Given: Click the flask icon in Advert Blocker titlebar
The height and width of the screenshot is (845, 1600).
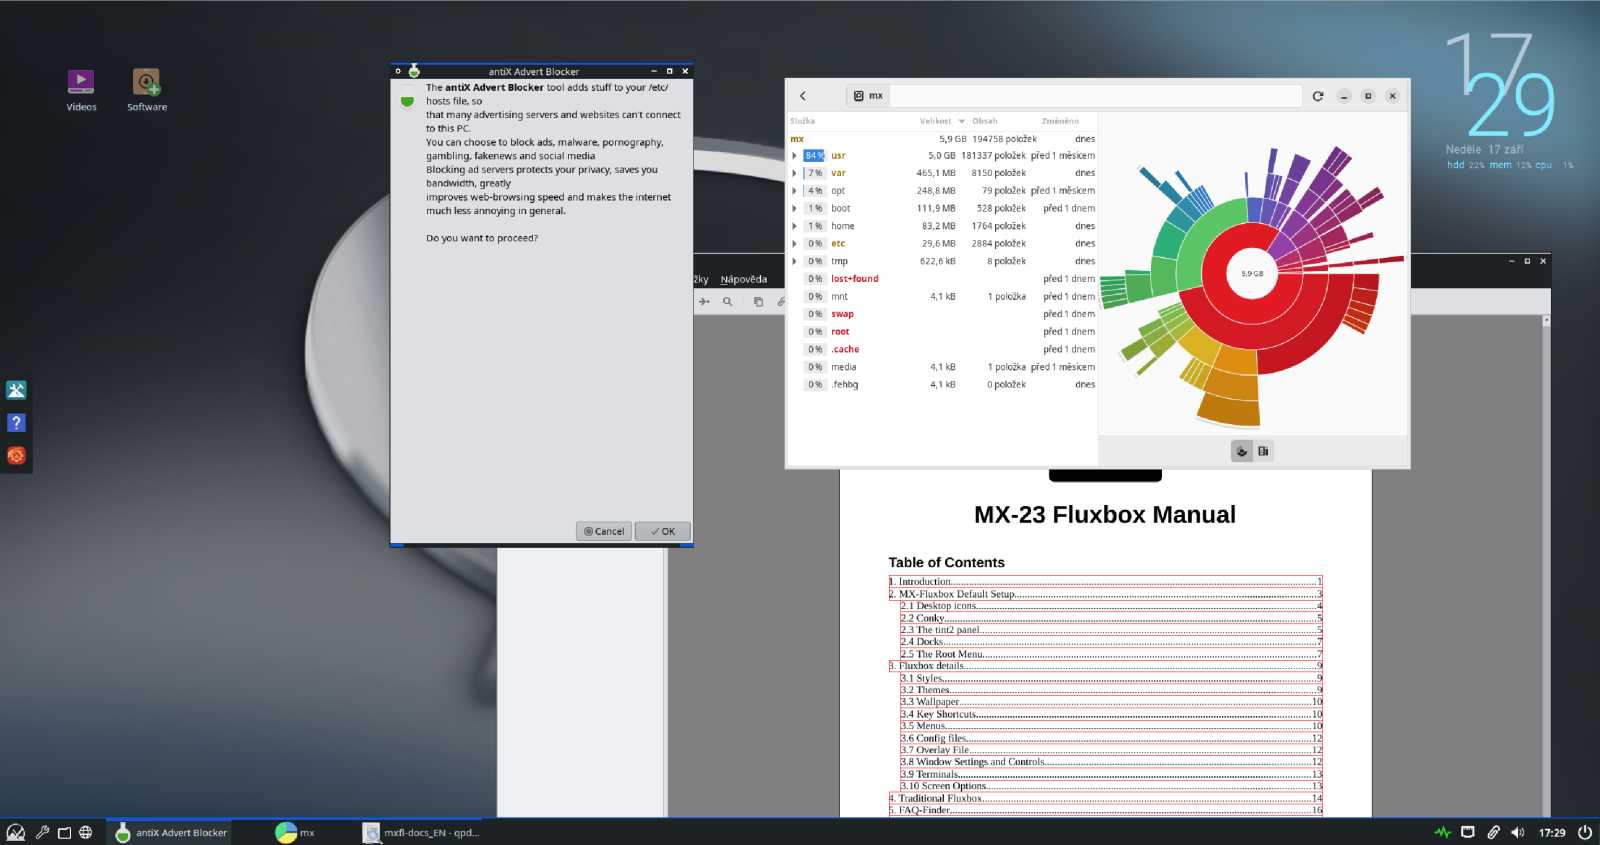Looking at the screenshot, I should (x=414, y=71).
